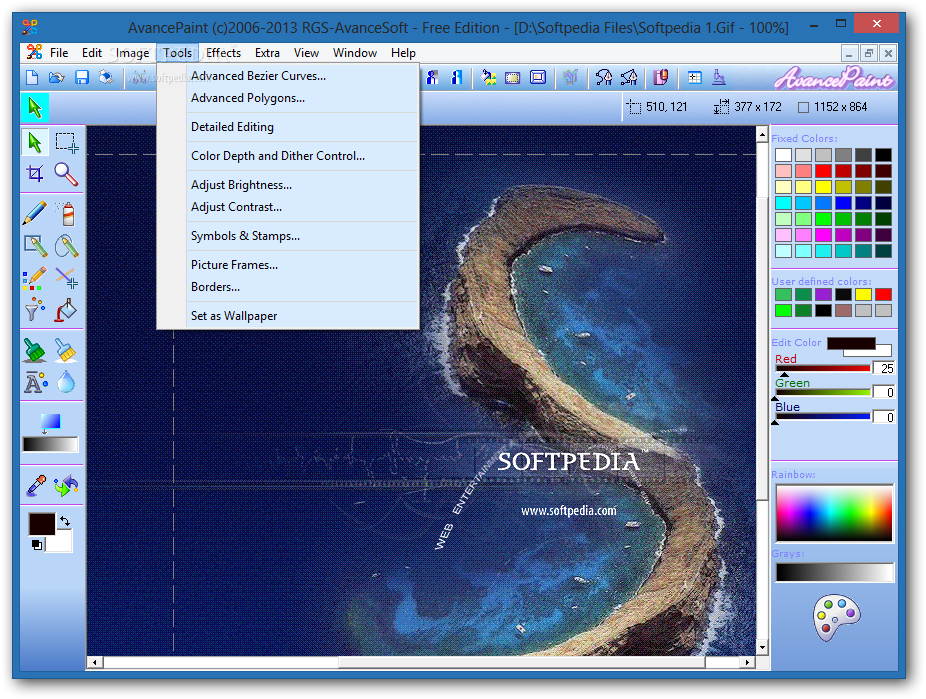Swap foreground and background colors

(65, 521)
